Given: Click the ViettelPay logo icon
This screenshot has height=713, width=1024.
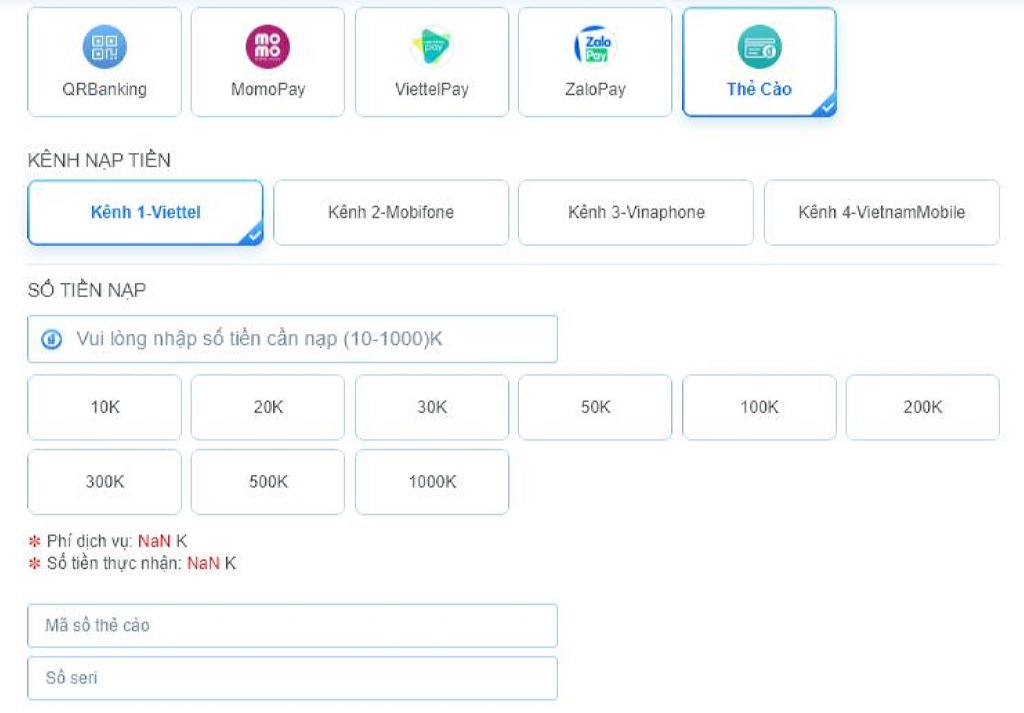Looking at the screenshot, I should point(432,47).
